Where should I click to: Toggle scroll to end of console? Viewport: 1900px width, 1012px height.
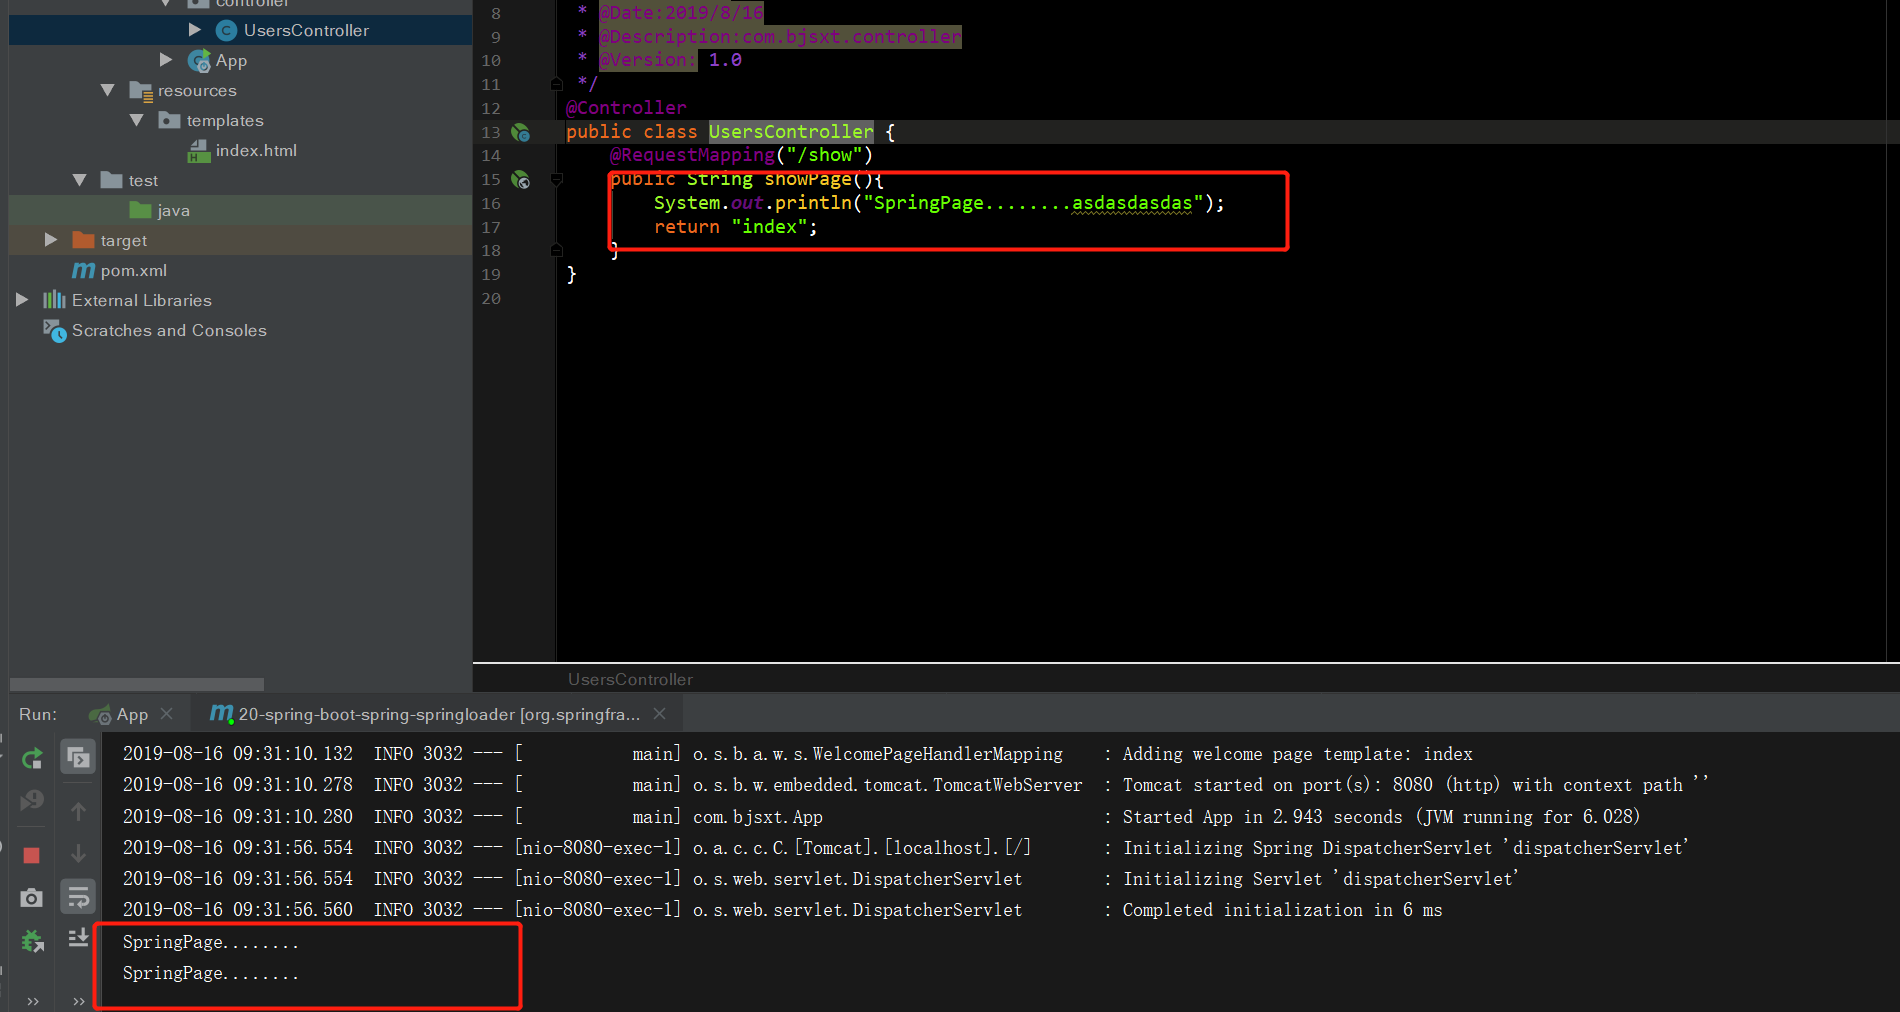pyautogui.click(x=78, y=938)
